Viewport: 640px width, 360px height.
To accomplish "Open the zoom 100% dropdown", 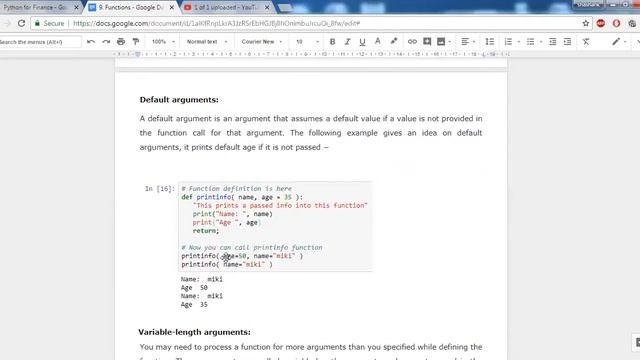I will coord(163,42).
